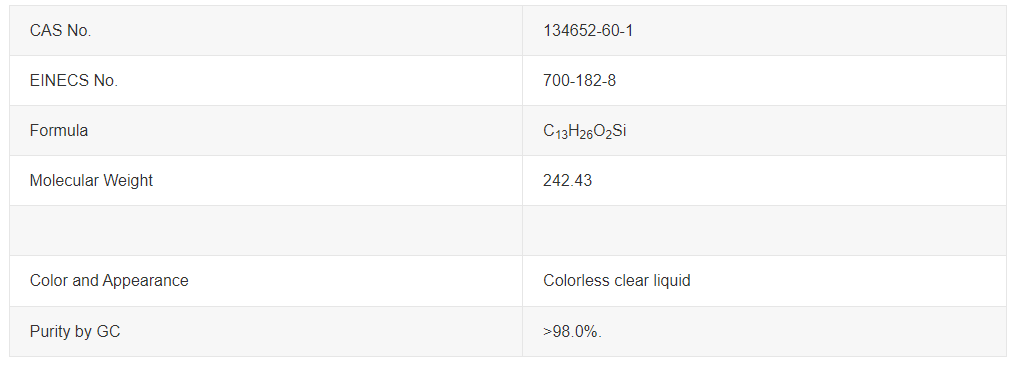1020x367 pixels.
Task: Click the CAS No. label cell
Action: point(266,31)
